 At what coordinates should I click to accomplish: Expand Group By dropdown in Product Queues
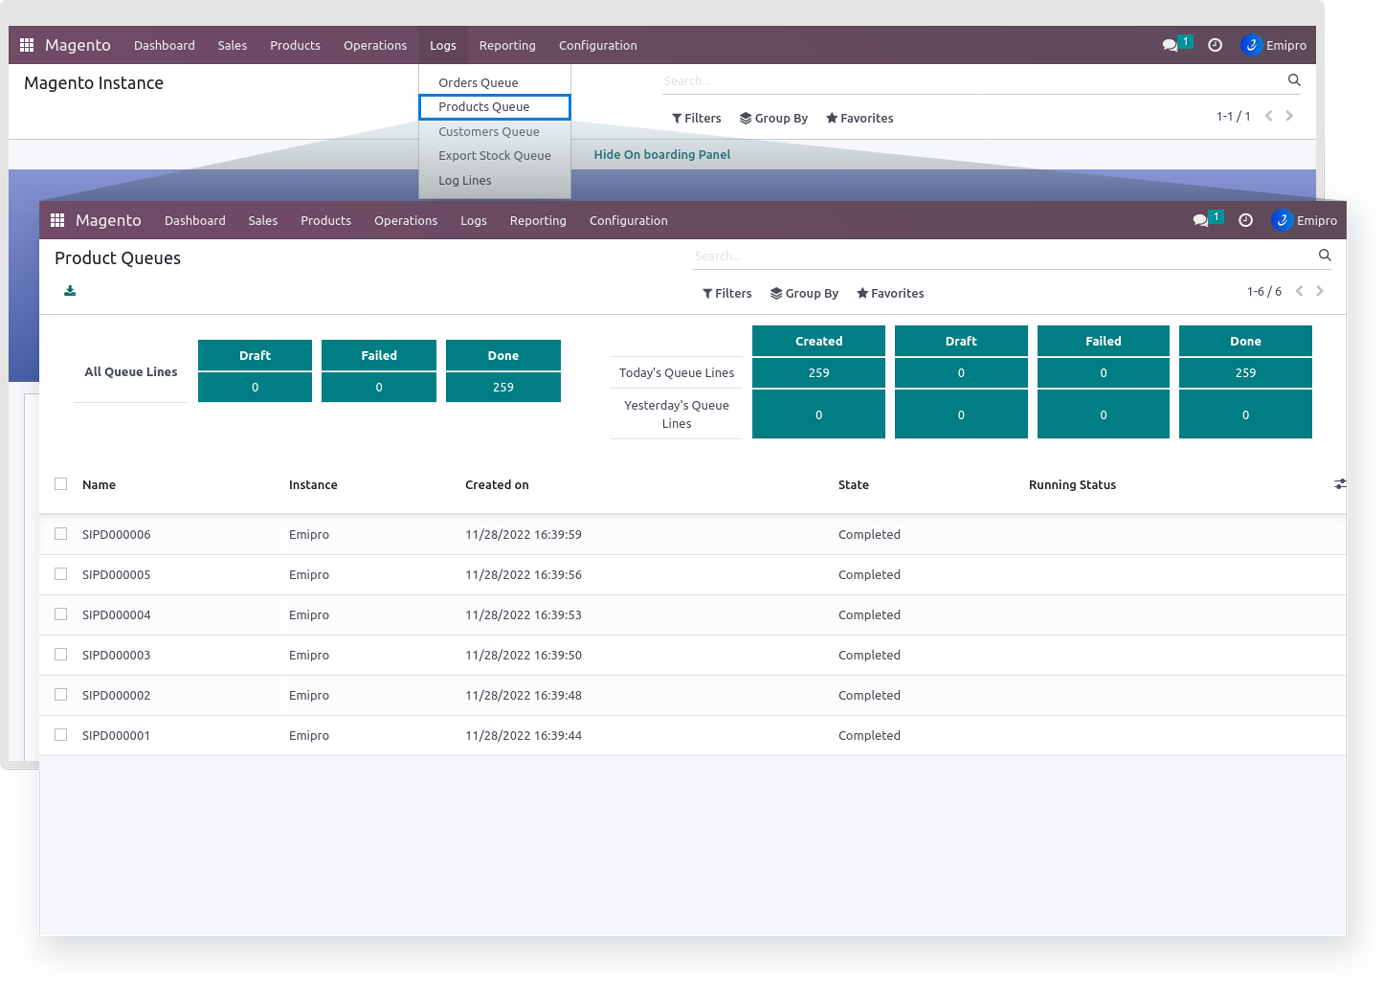[804, 294]
